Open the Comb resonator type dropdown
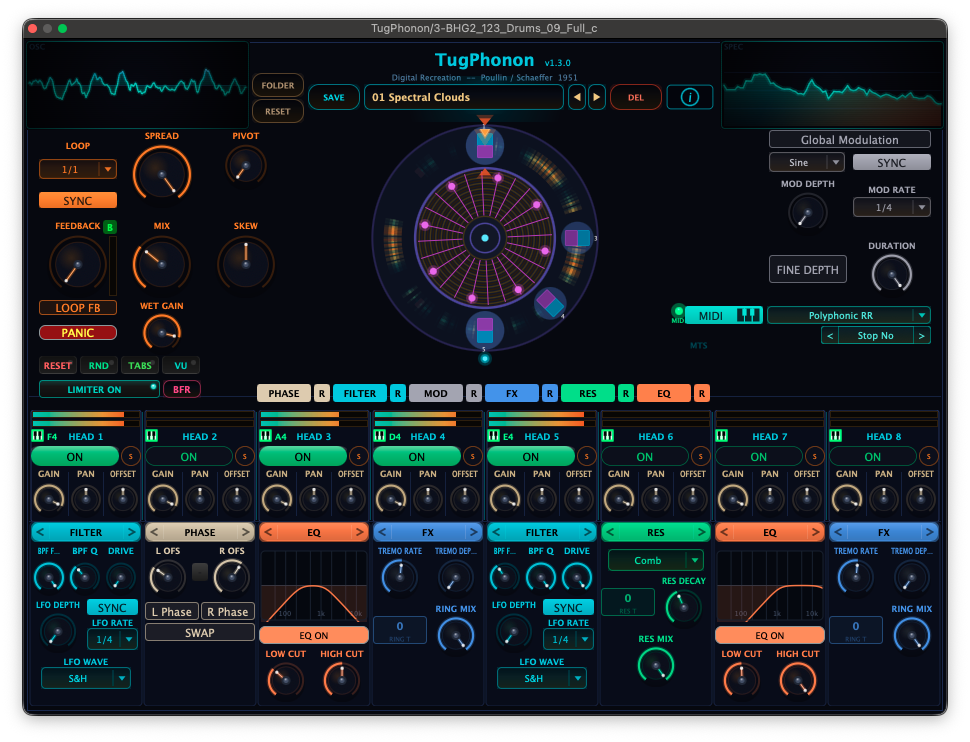The image size is (970, 742). coord(656,560)
